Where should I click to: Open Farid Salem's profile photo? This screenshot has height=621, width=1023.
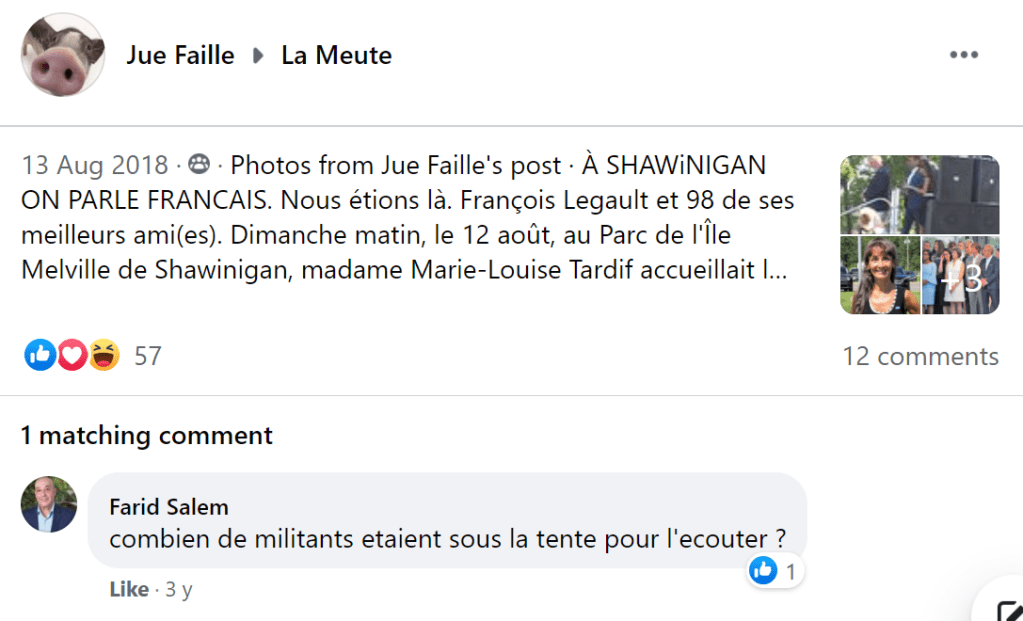click(48, 504)
